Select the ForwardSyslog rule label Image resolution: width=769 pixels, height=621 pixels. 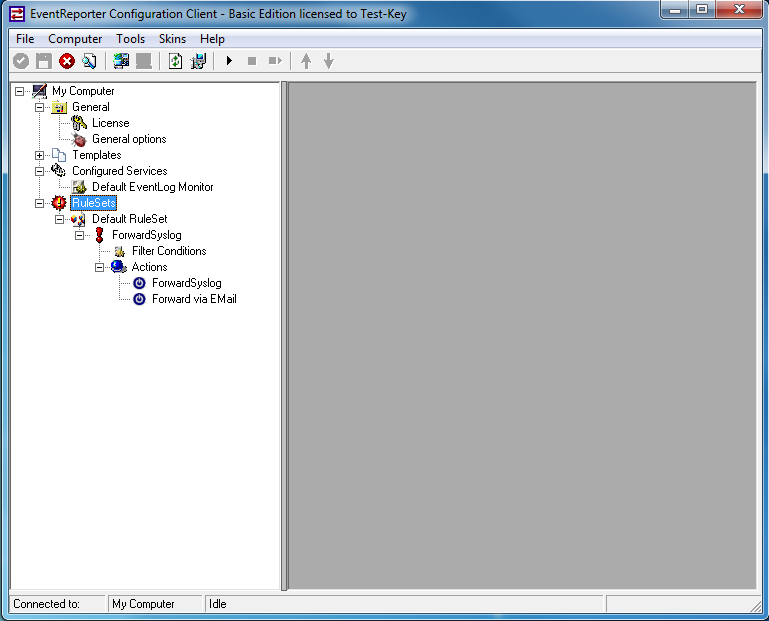point(147,235)
